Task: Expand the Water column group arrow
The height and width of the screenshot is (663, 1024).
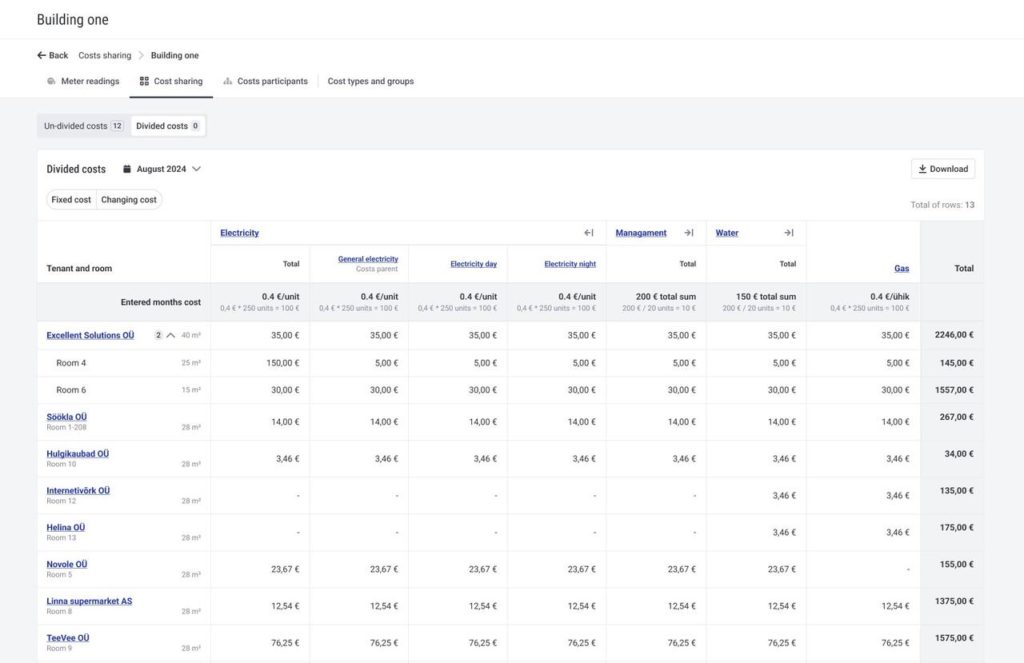Action: pyautogui.click(x=788, y=233)
